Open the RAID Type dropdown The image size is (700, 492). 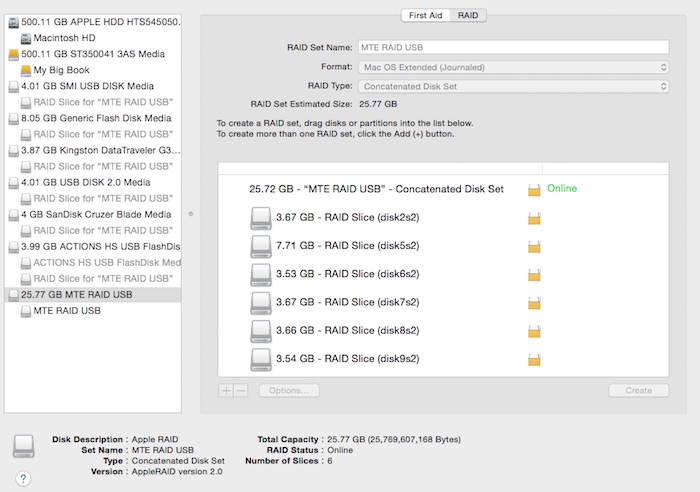click(x=513, y=86)
